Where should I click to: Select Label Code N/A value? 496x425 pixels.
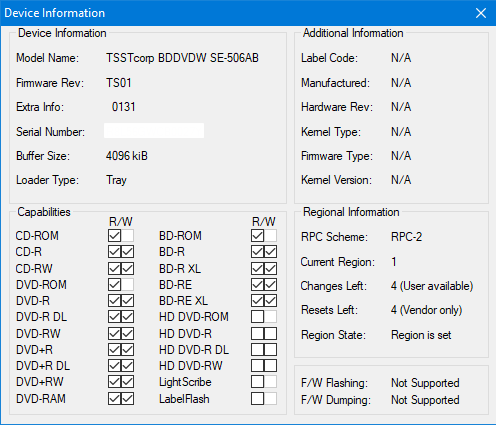[401, 58]
